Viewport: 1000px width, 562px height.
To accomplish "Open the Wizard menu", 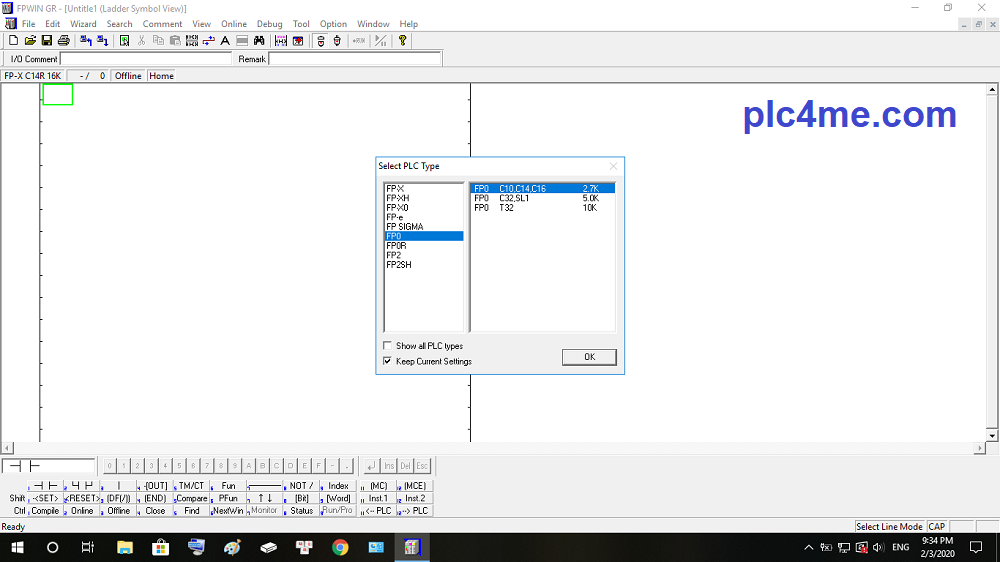I will click(x=83, y=24).
